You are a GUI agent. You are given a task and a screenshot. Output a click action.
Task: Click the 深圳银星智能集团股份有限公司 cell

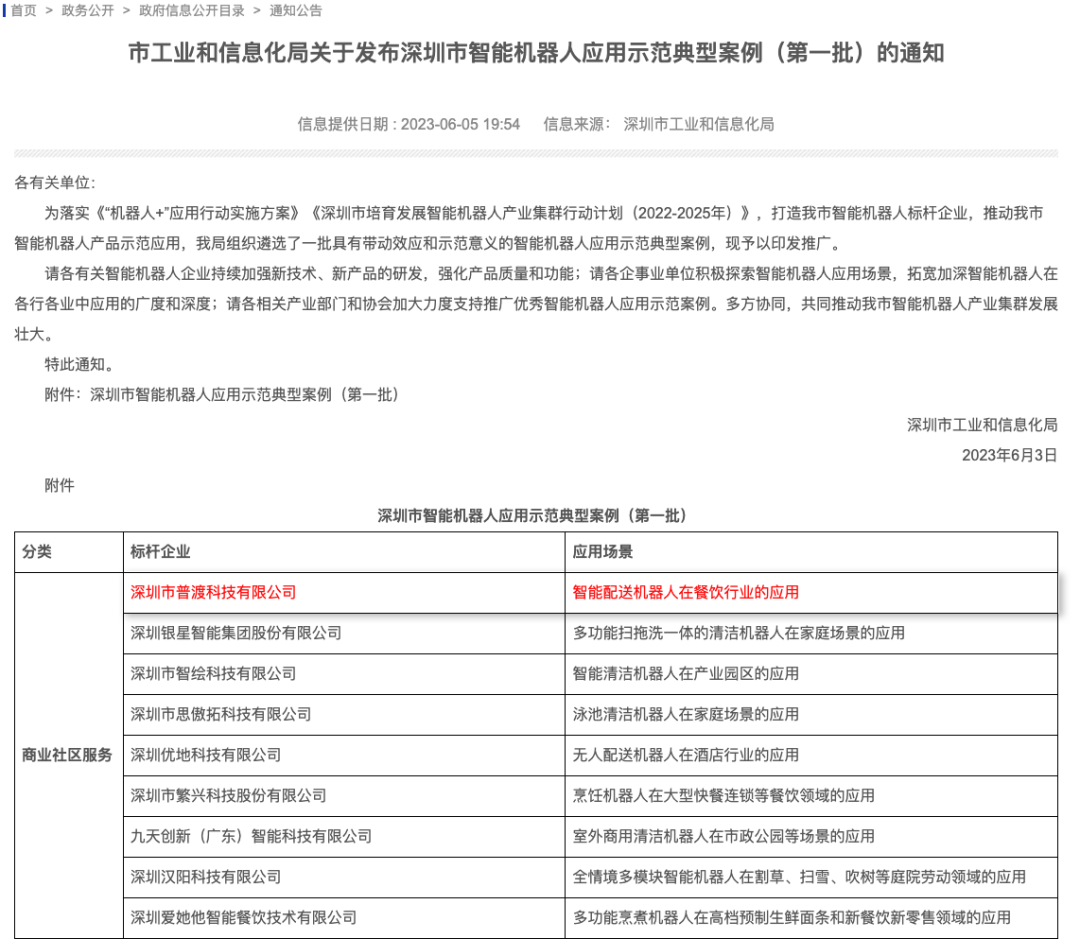click(x=236, y=633)
